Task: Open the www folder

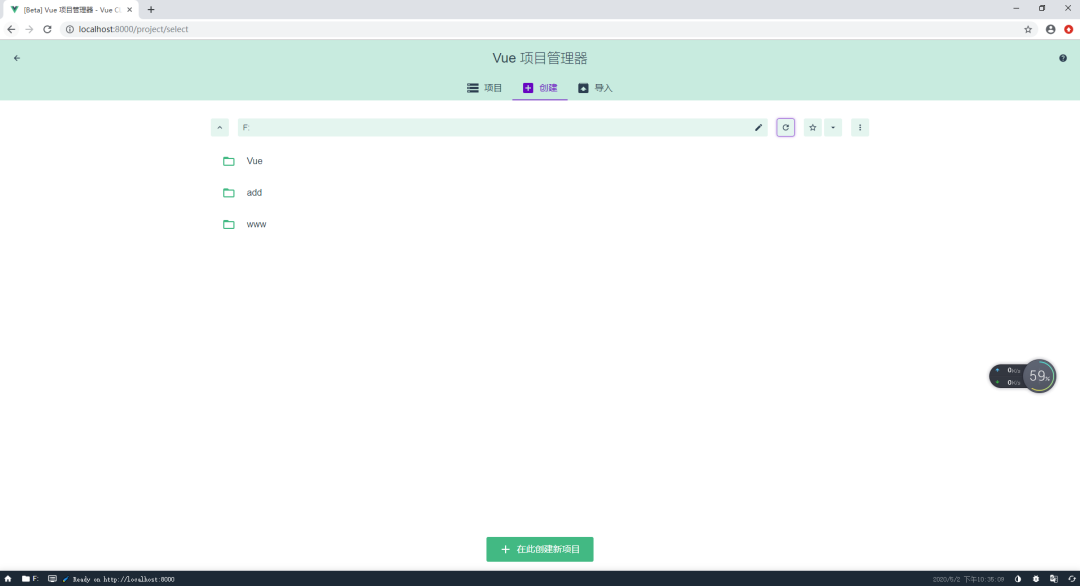Action: pos(256,225)
